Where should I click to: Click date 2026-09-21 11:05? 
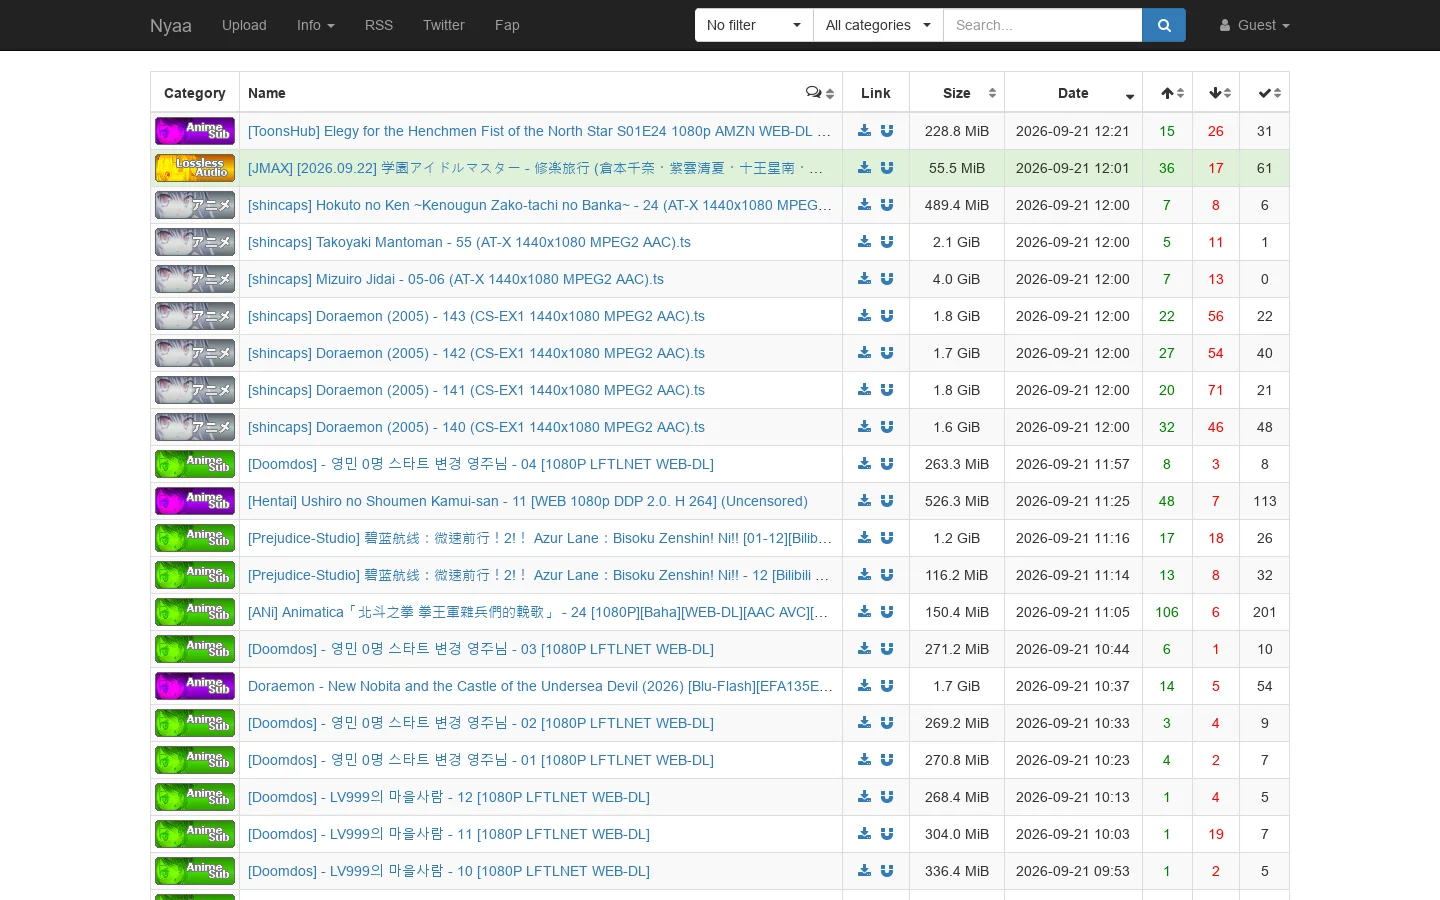[1073, 612]
